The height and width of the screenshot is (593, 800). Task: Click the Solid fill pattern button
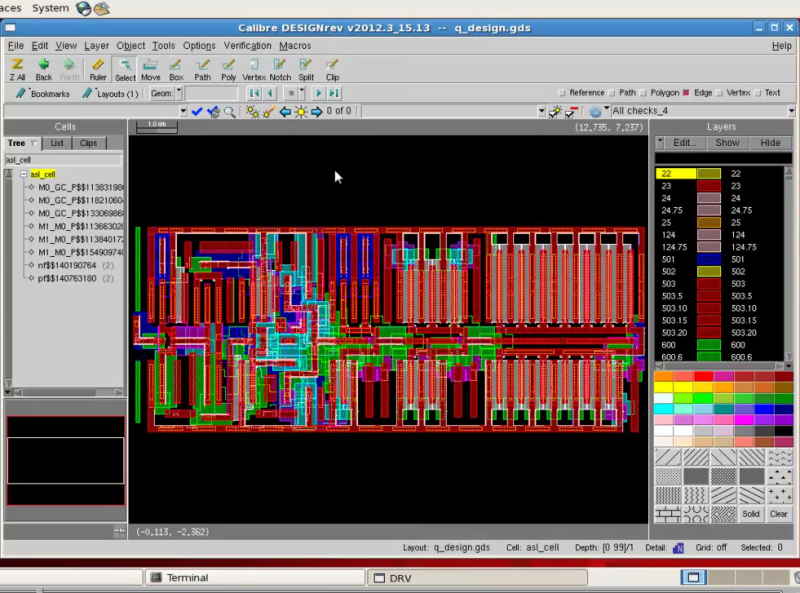pos(751,514)
